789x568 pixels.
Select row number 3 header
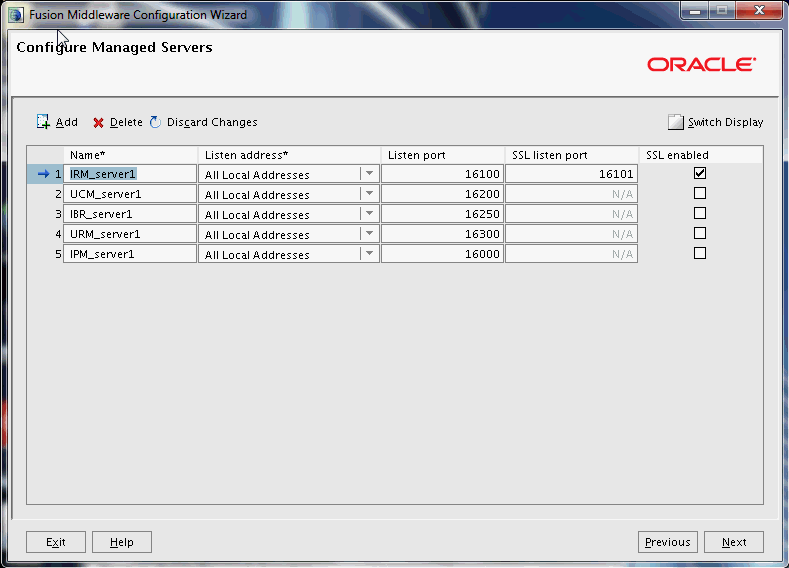coord(45,214)
